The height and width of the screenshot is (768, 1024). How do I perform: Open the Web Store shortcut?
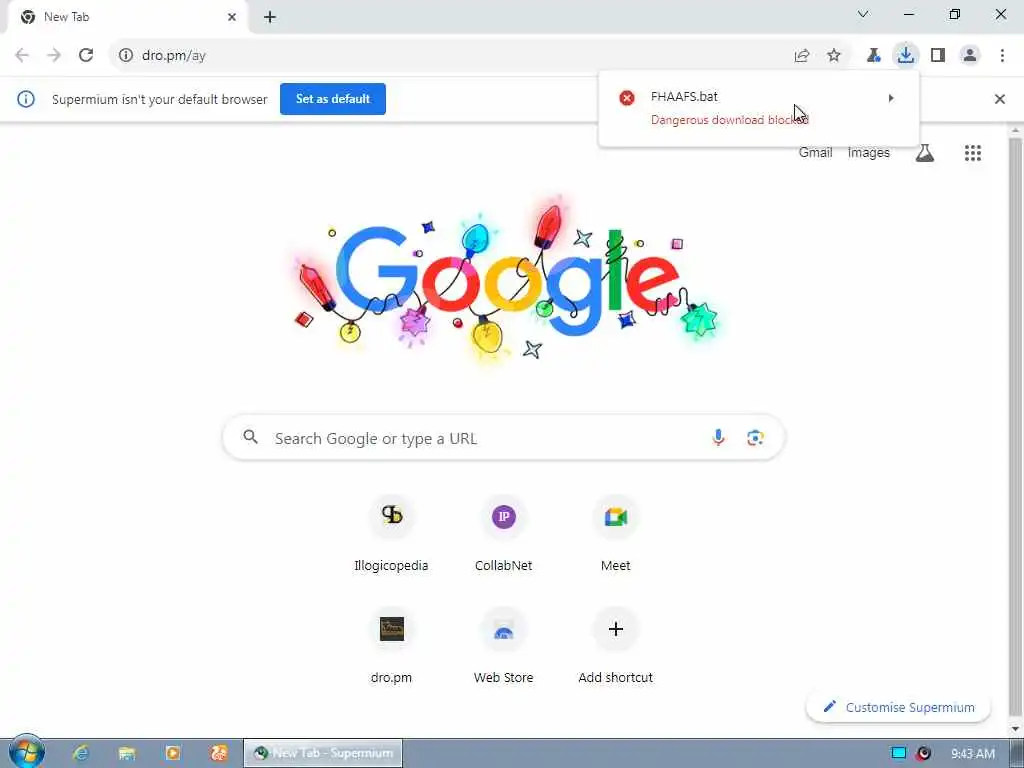[x=504, y=646]
